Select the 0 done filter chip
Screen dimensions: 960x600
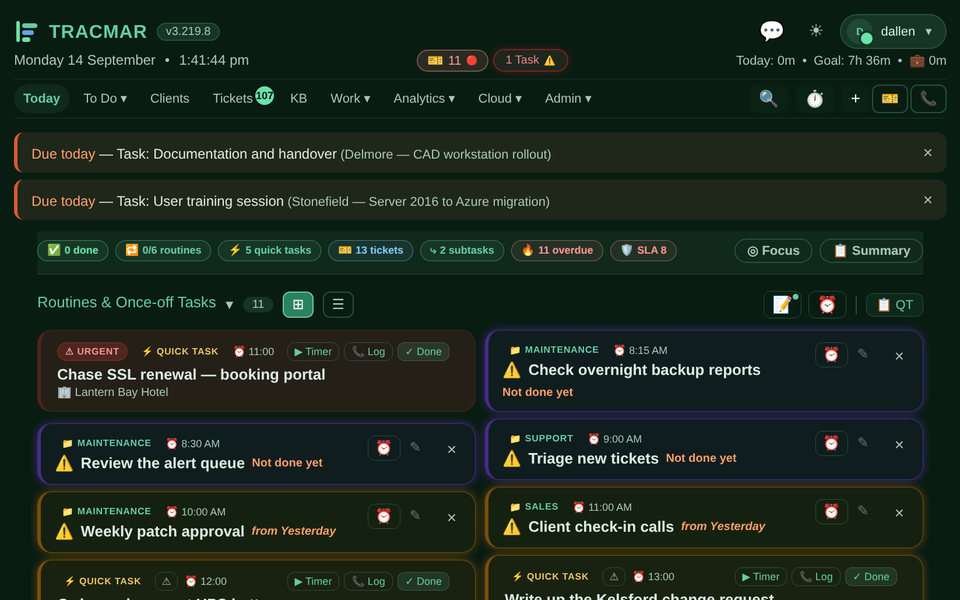click(x=73, y=250)
